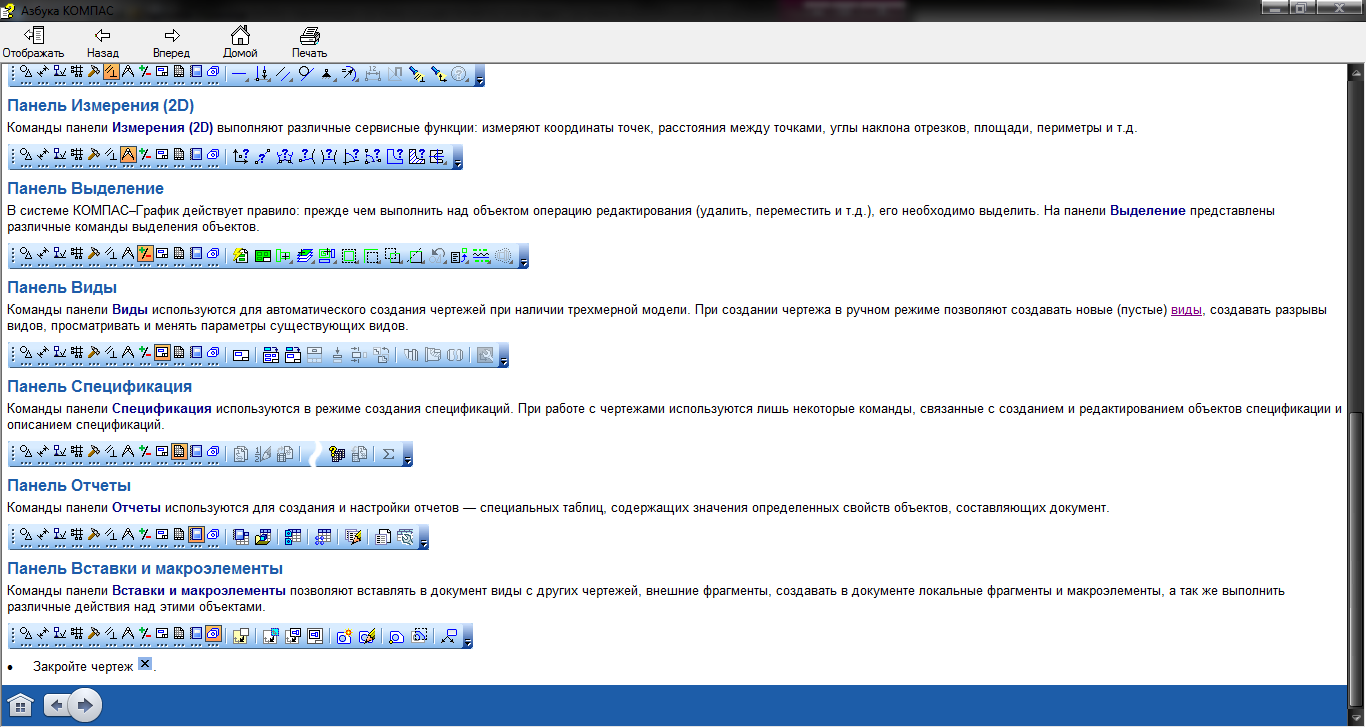Click the last command icon in Вставки и макроэлементы toolbar
The height and width of the screenshot is (728, 1366).
pyautogui.click(x=449, y=636)
